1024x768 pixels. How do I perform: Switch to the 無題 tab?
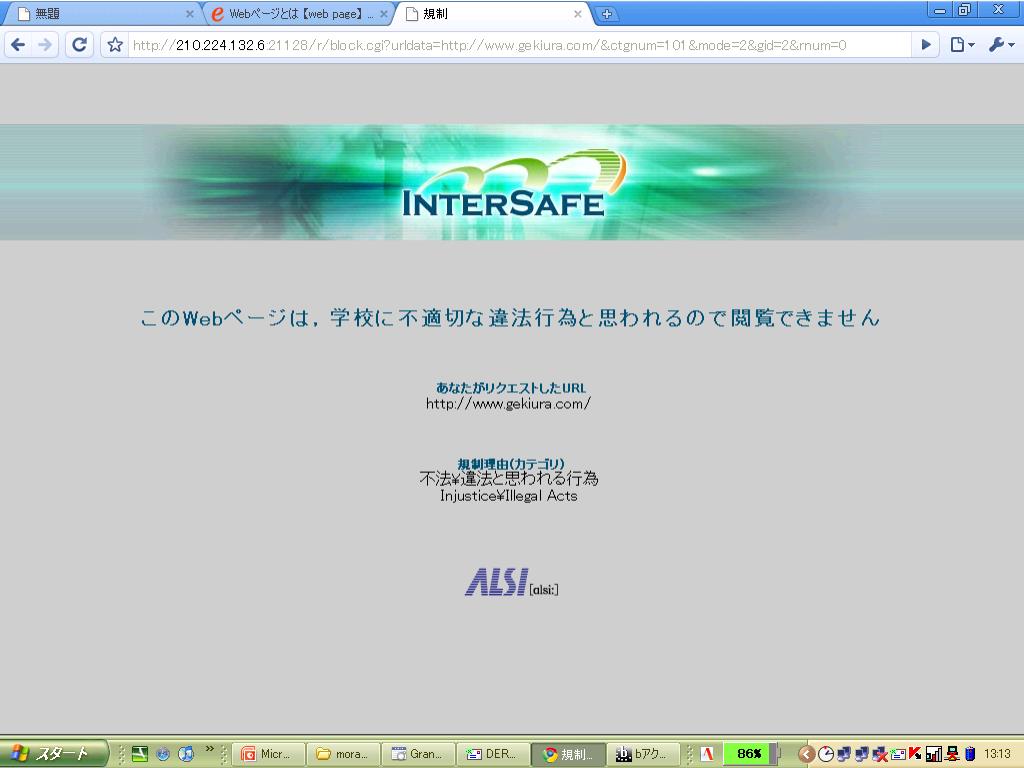[x=98, y=14]
